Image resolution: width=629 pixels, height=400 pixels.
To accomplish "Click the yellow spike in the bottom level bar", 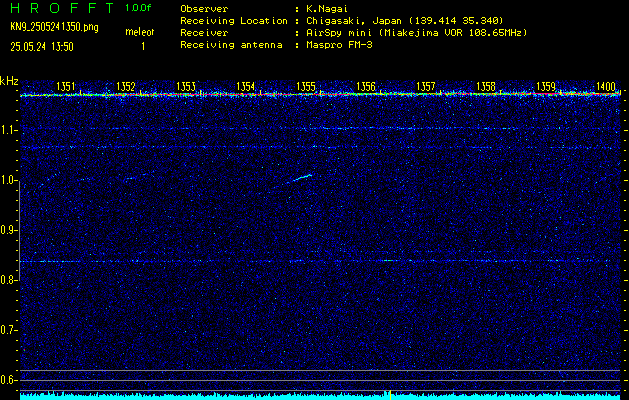I will point(390,395).
